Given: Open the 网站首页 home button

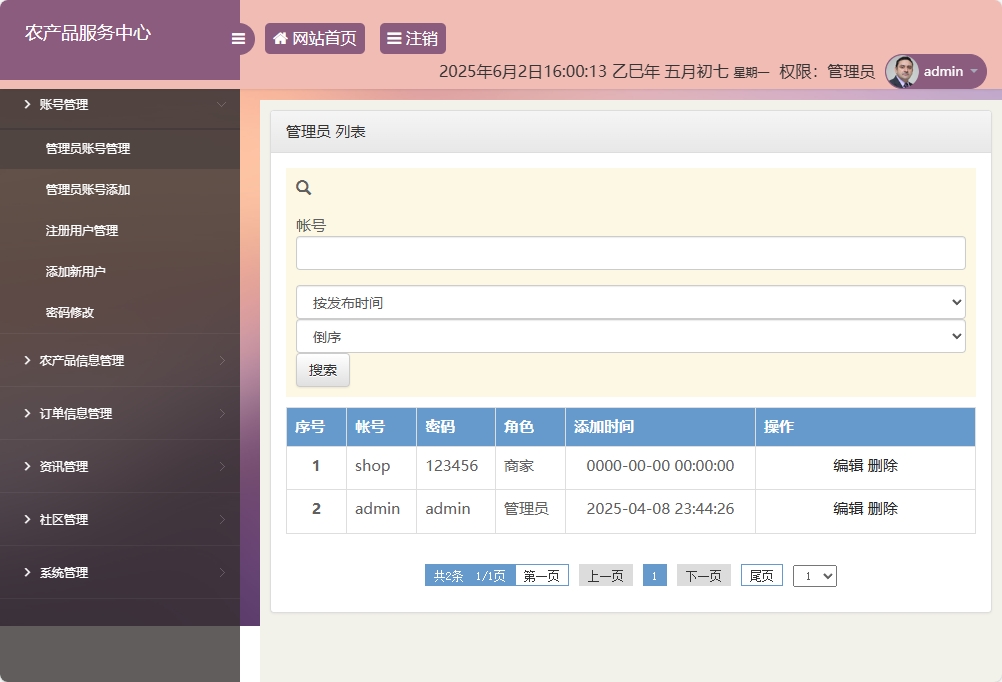Looking at the screenshot, I should pos(315,39).
